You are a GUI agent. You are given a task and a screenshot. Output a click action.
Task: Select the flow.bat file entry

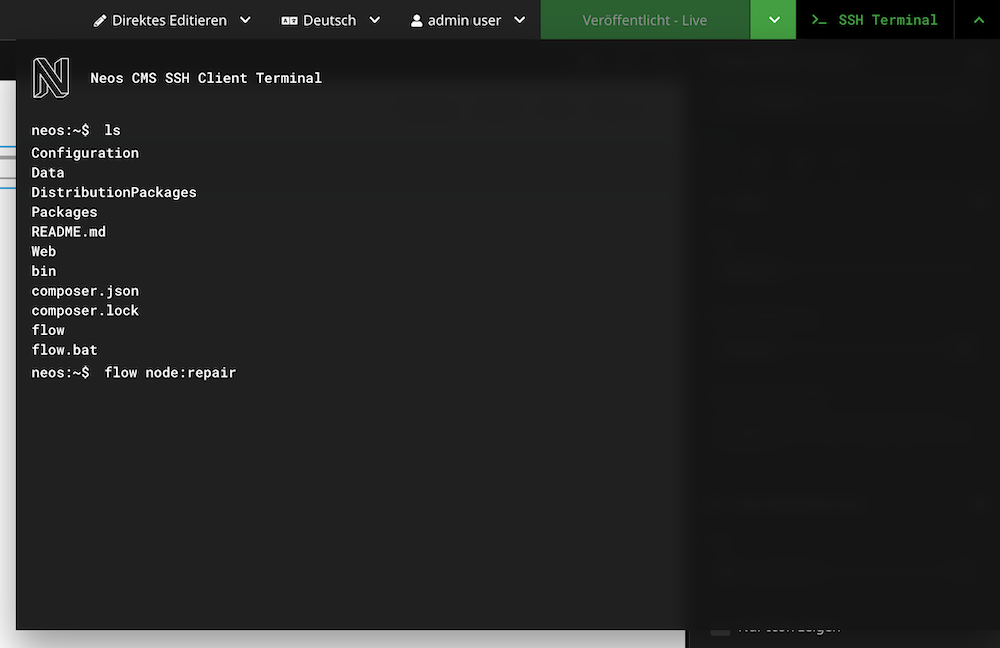point(64,350)
